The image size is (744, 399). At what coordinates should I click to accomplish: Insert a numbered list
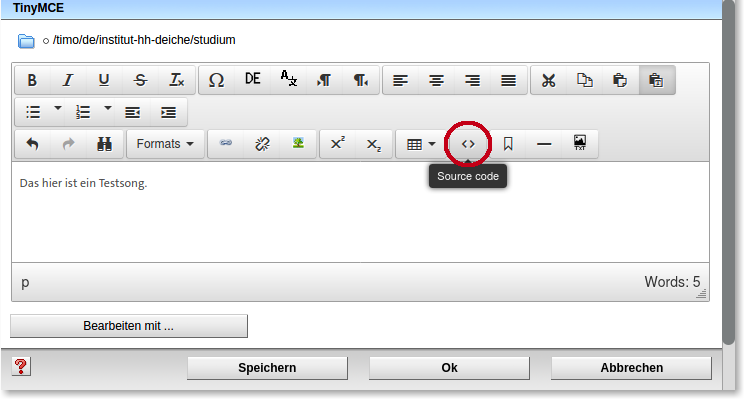(x=83, y=112)
